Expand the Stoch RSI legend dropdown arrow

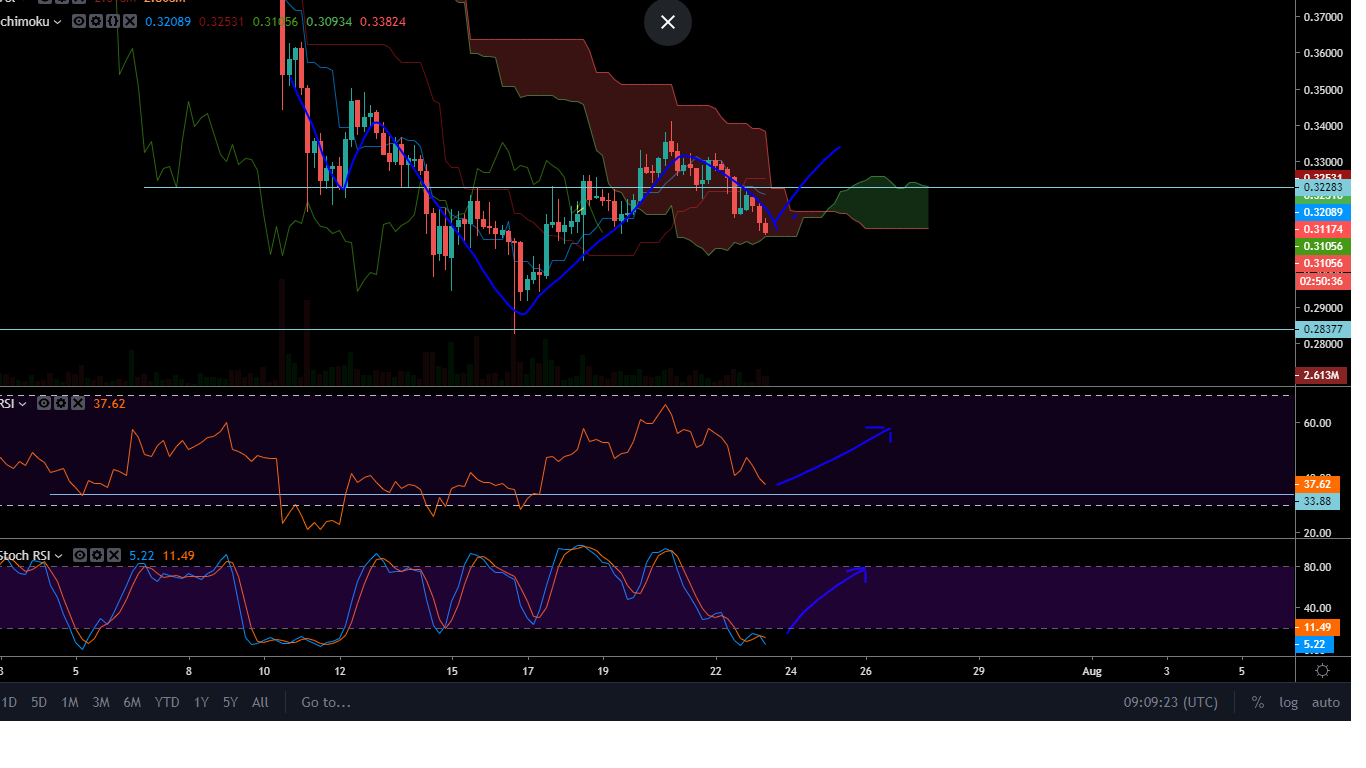click(x=58, y=555)
